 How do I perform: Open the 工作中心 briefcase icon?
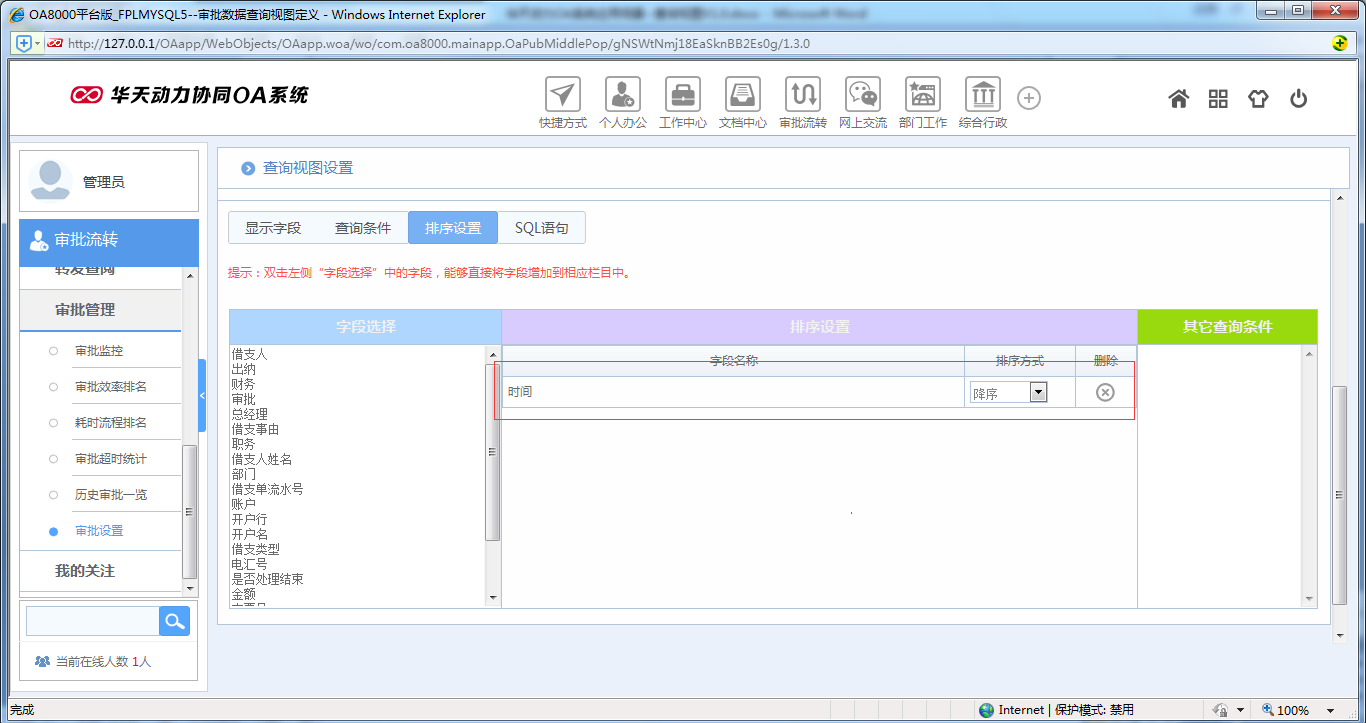click(x=683, y=95)
